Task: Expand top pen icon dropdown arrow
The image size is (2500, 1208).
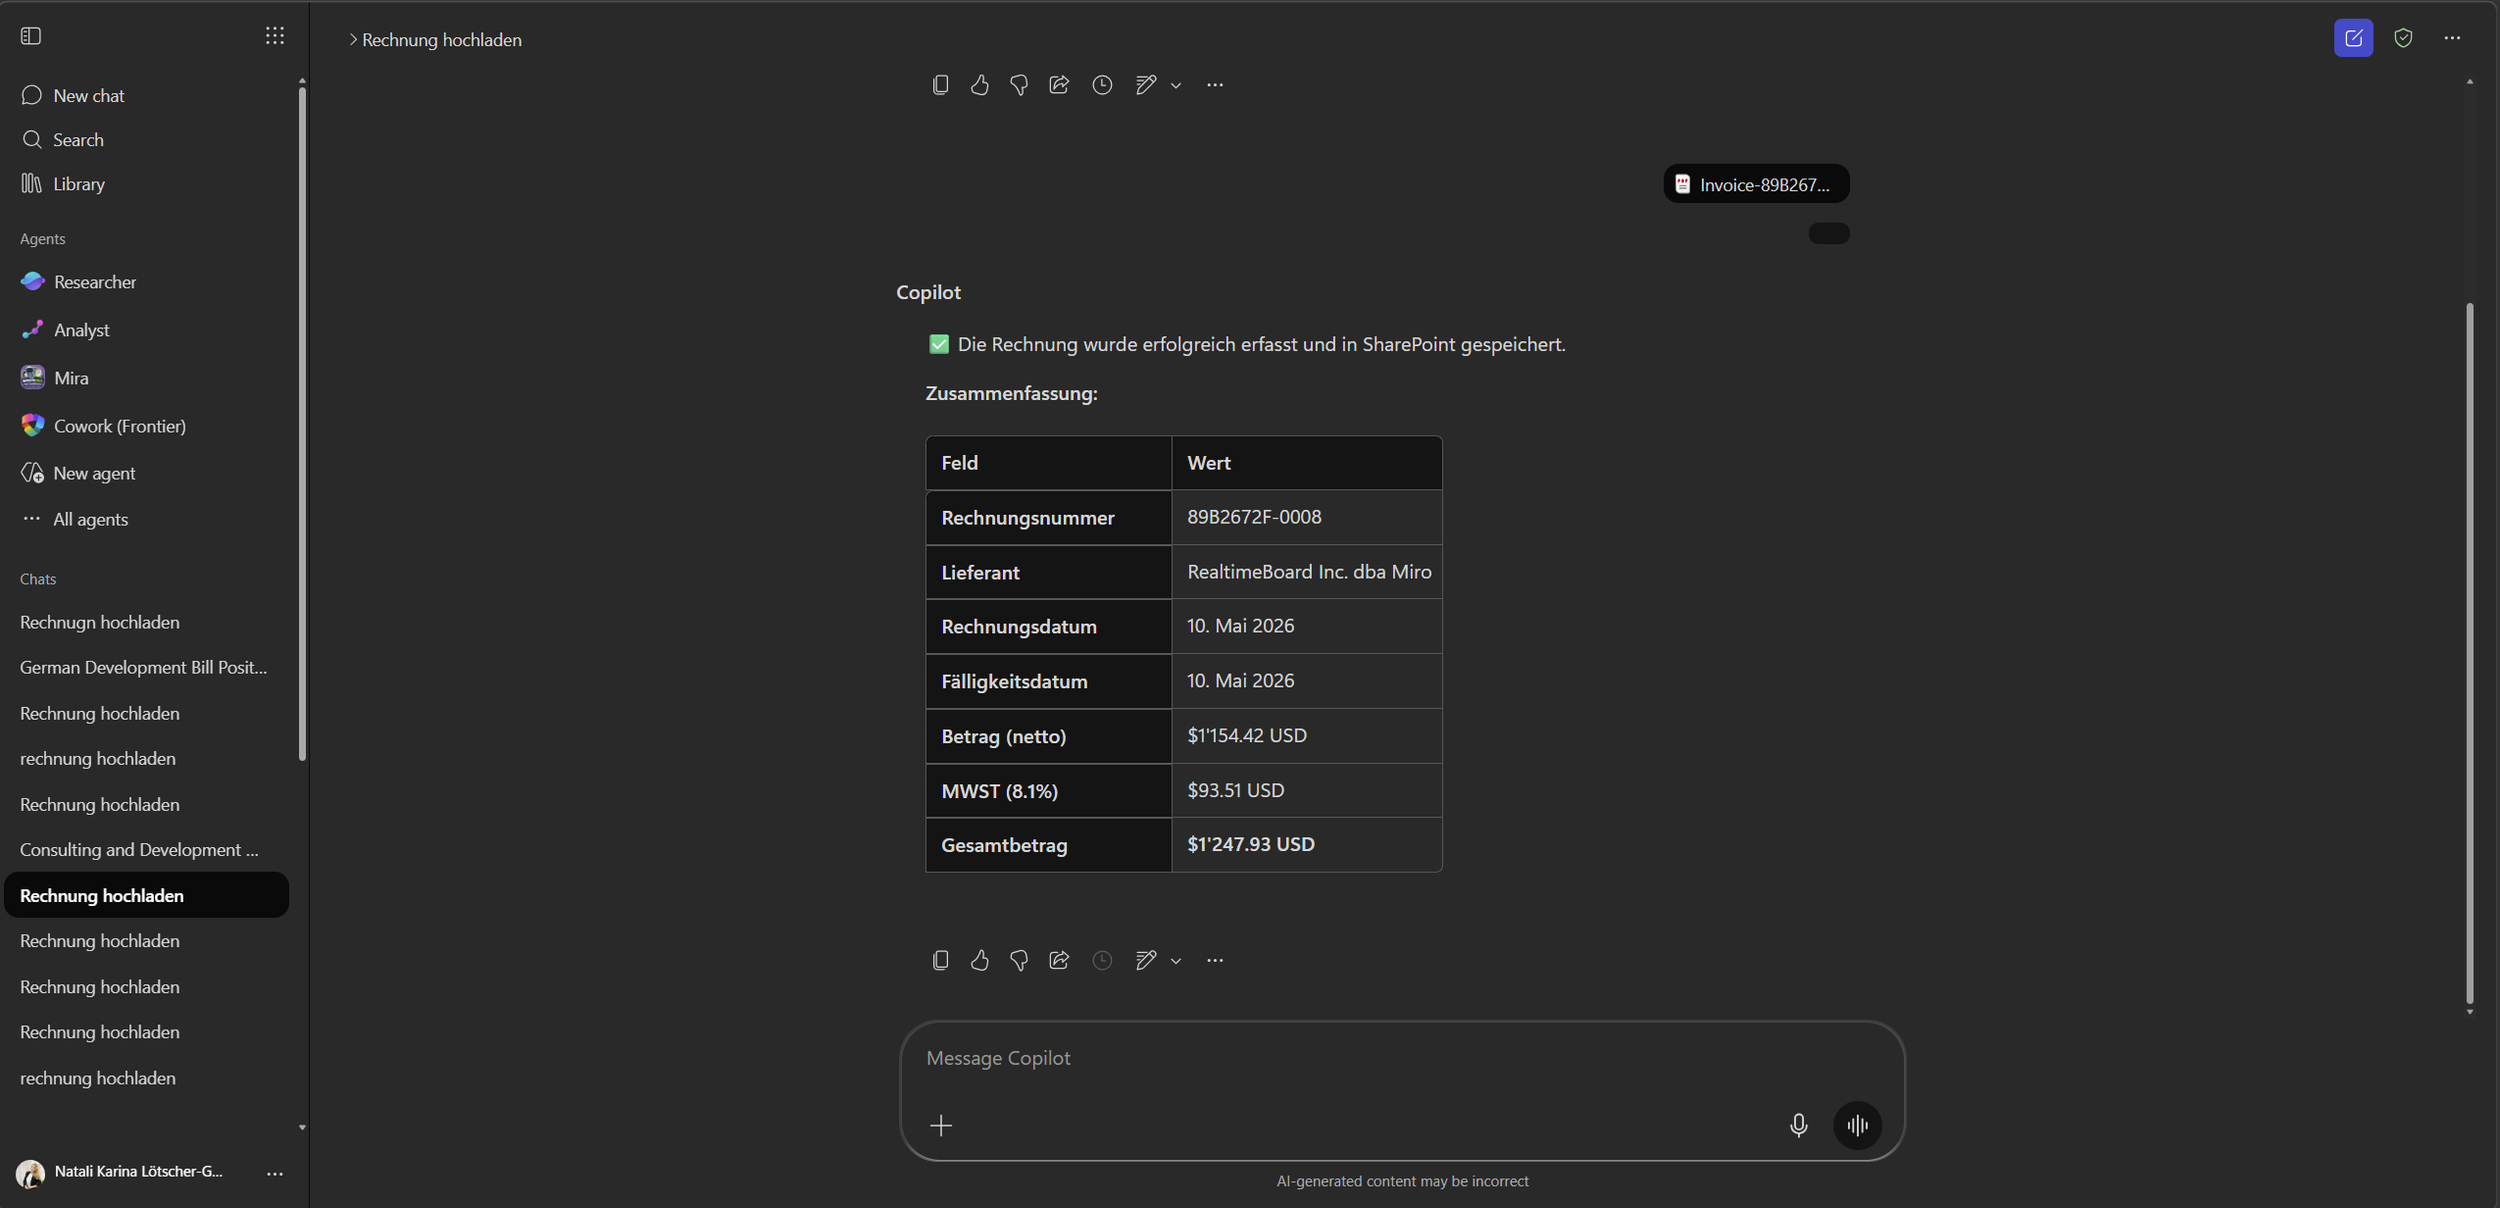Action: click(1176, 86)
